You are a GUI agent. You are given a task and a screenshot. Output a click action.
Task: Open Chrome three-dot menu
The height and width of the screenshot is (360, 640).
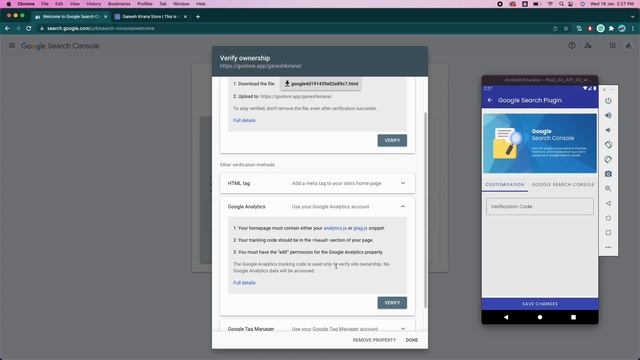[x=633, y=29]
